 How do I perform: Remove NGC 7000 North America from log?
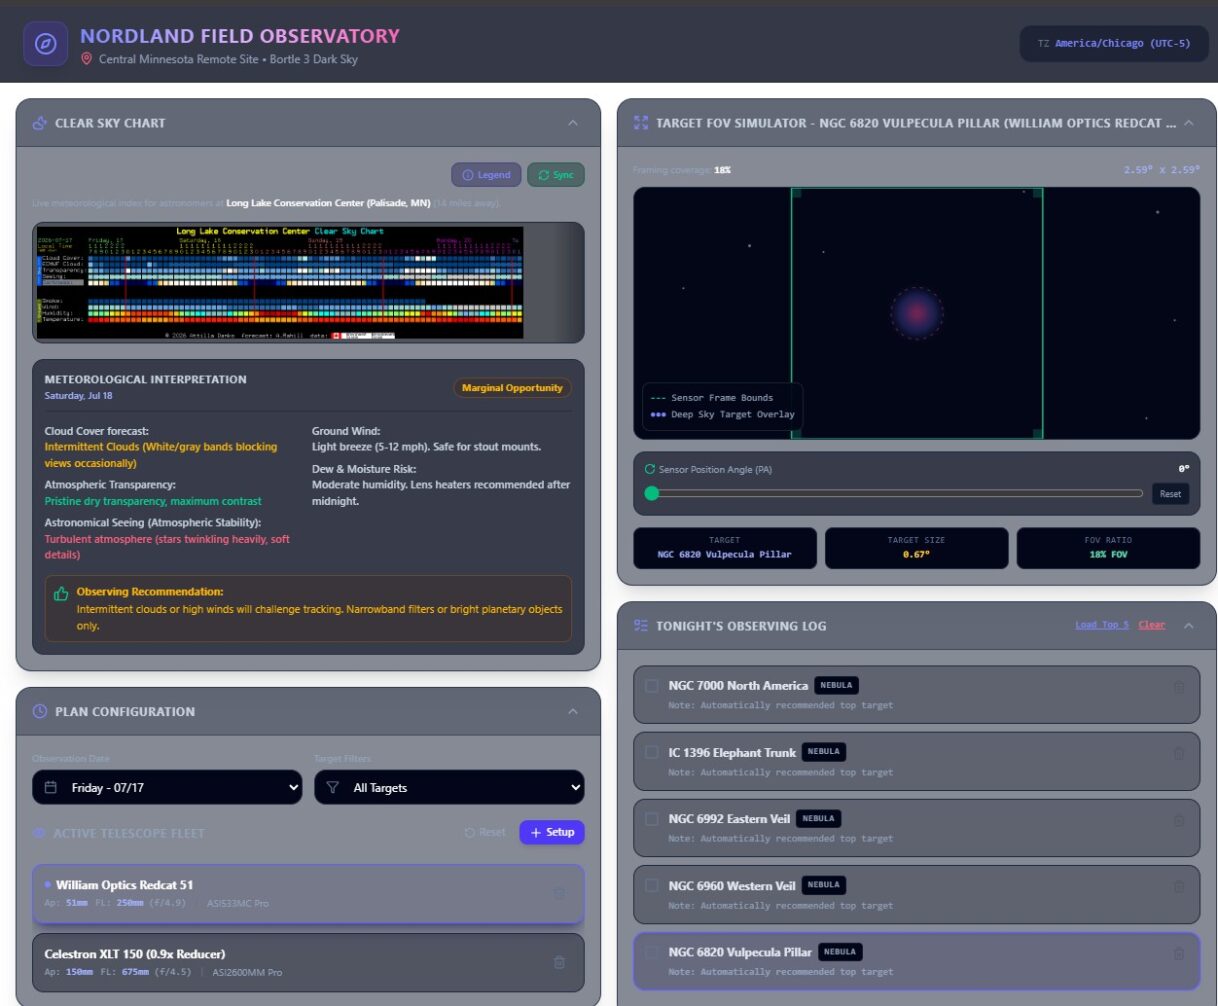(x=1178, y=687)
